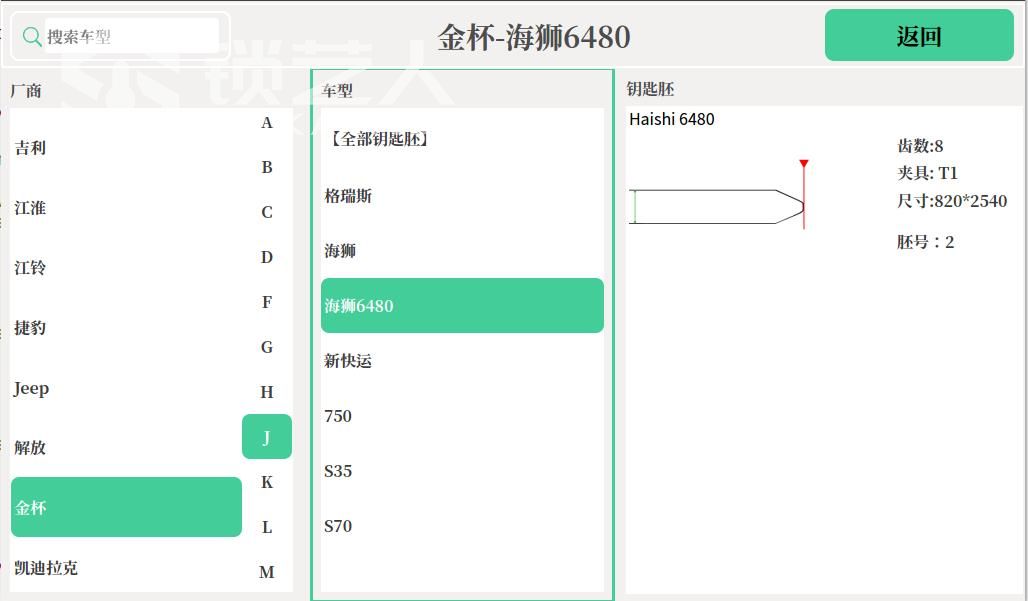Viewport: 1028px width, 601px height.
Task: Select car model S35
Action: [x=462, y=471]
